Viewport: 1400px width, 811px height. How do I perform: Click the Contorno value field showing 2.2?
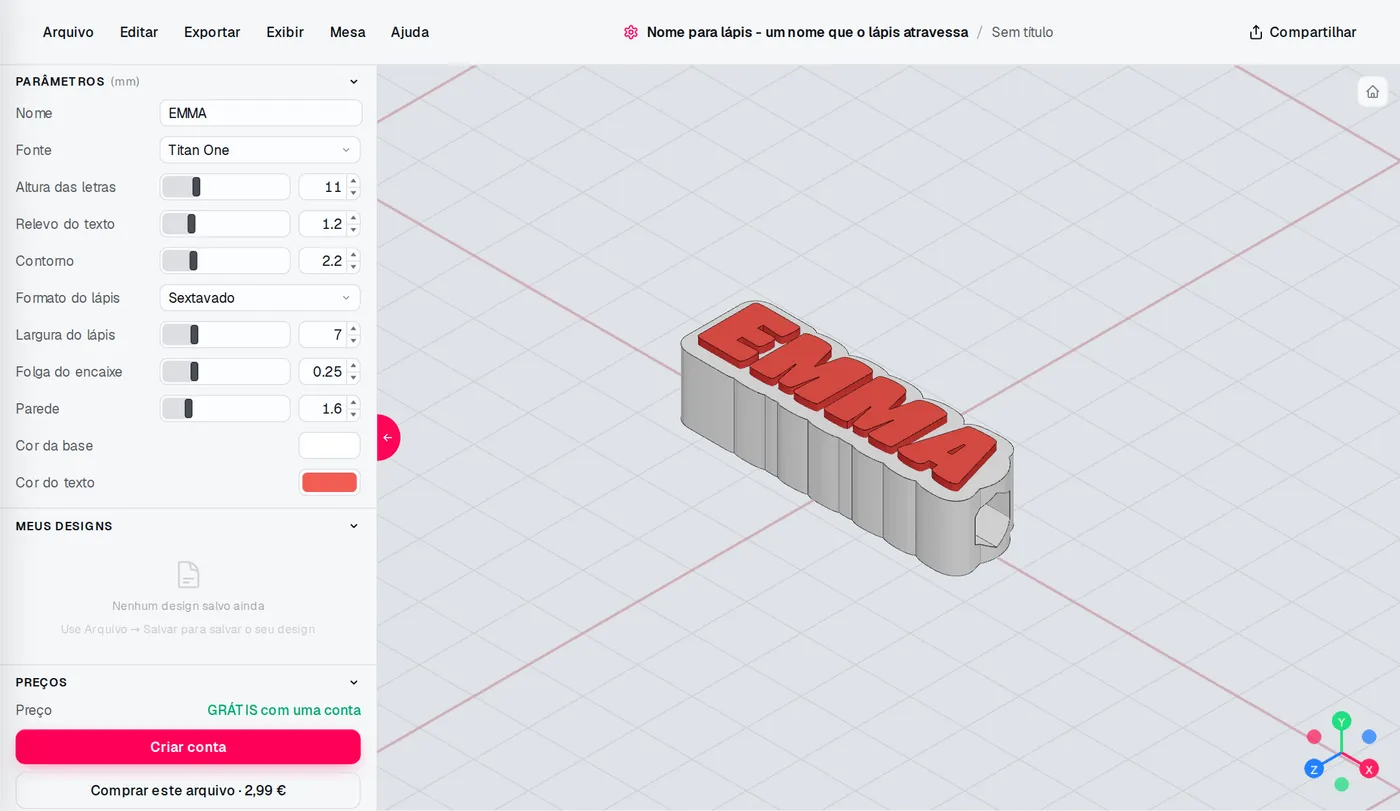click(x=329, y=261)
